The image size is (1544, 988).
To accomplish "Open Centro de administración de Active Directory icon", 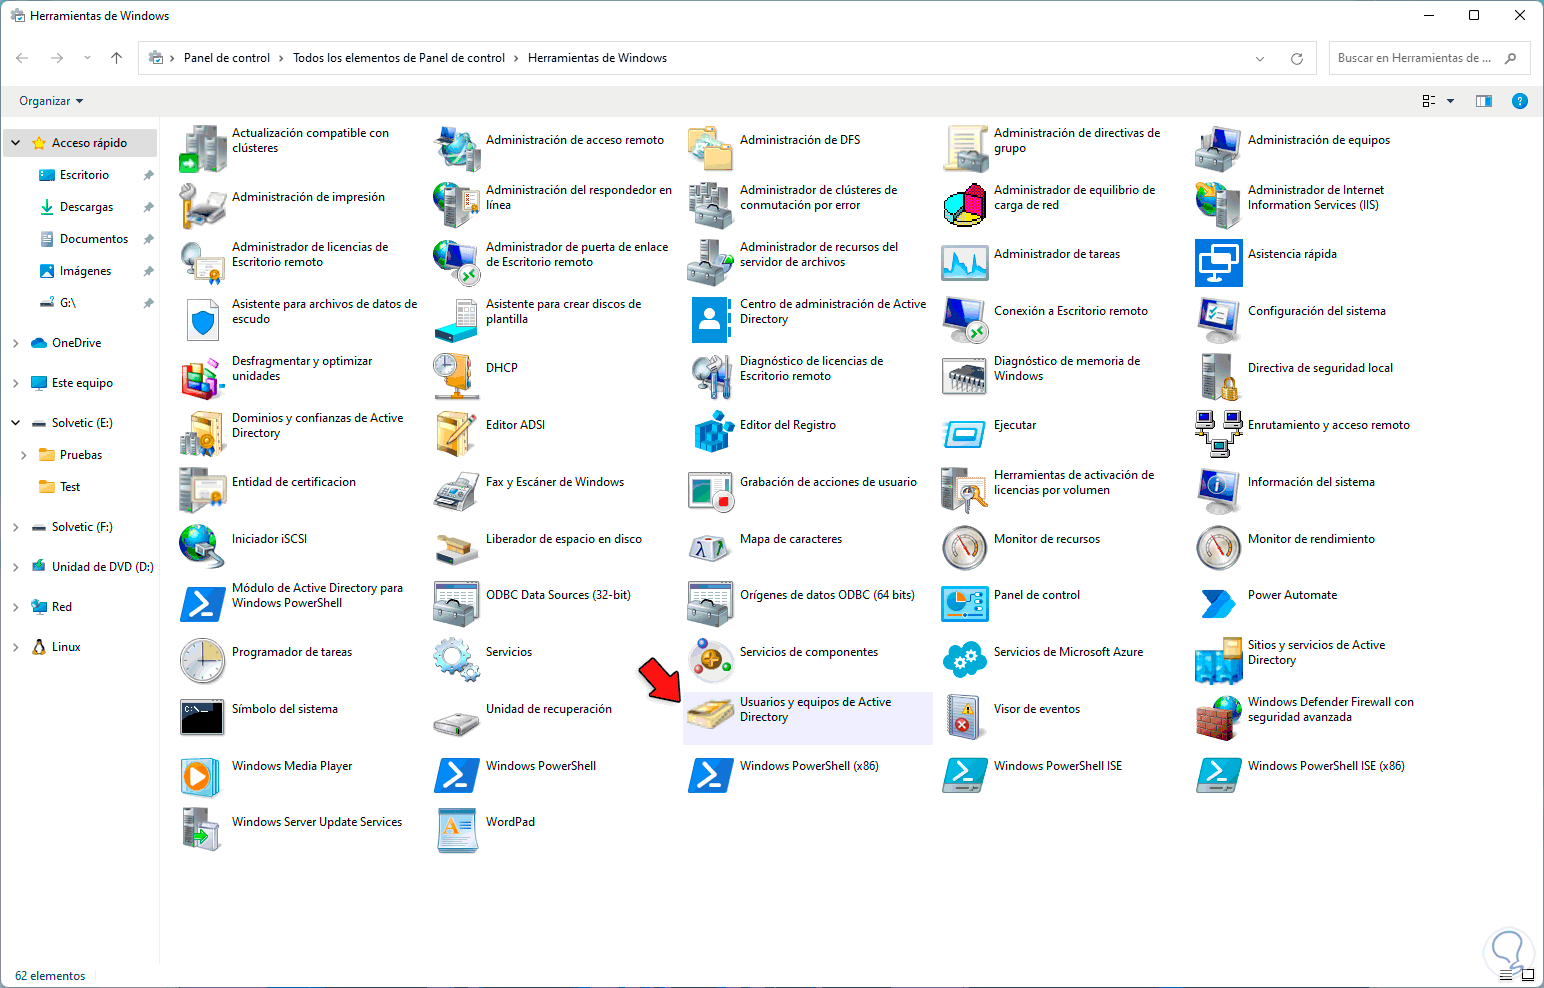I will click(711, 319).
